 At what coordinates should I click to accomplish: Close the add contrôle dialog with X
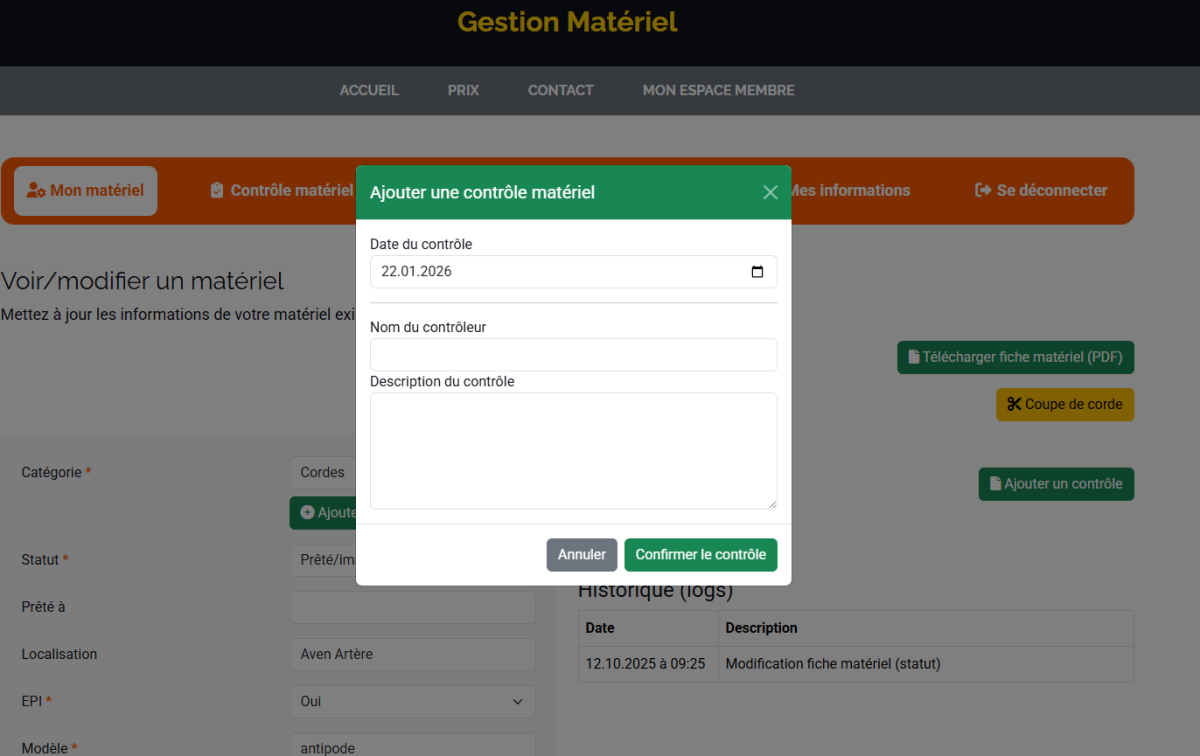(x=770, y=192)
